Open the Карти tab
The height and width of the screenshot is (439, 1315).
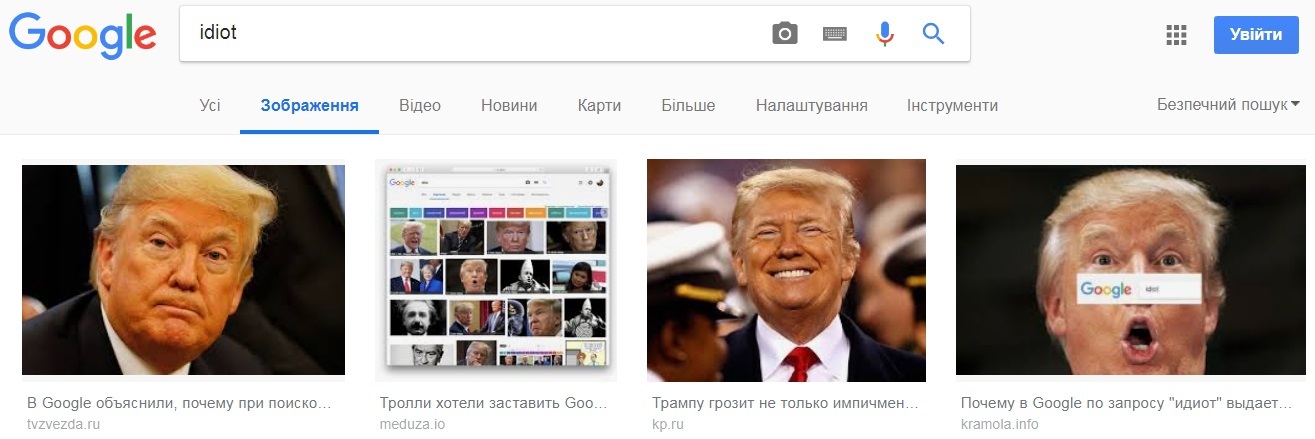599,105
